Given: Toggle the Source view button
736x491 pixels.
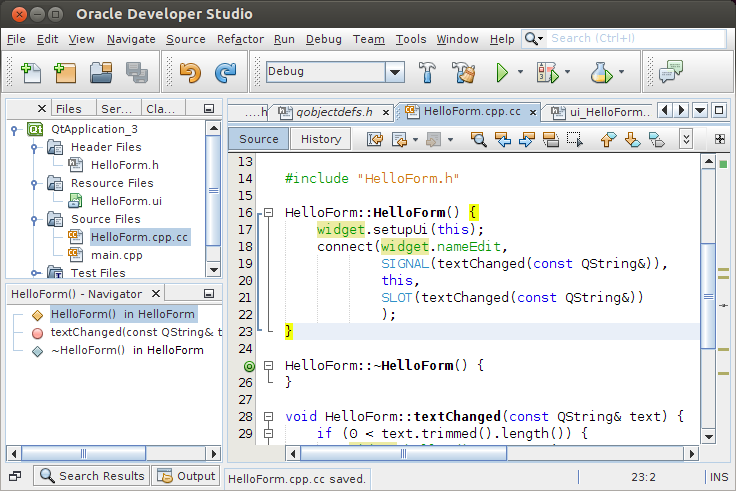Looking at the screenshot, I should click(259, 139).
